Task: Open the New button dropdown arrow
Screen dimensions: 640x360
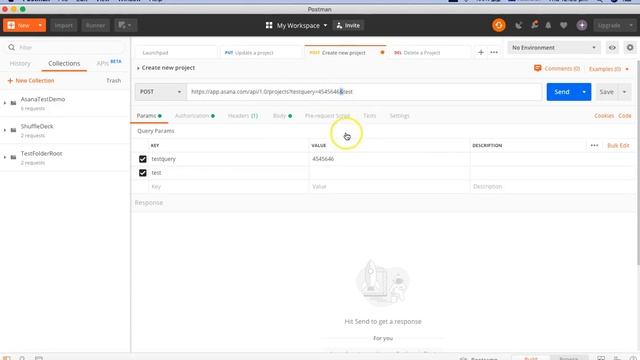Action: click(40, 25)
